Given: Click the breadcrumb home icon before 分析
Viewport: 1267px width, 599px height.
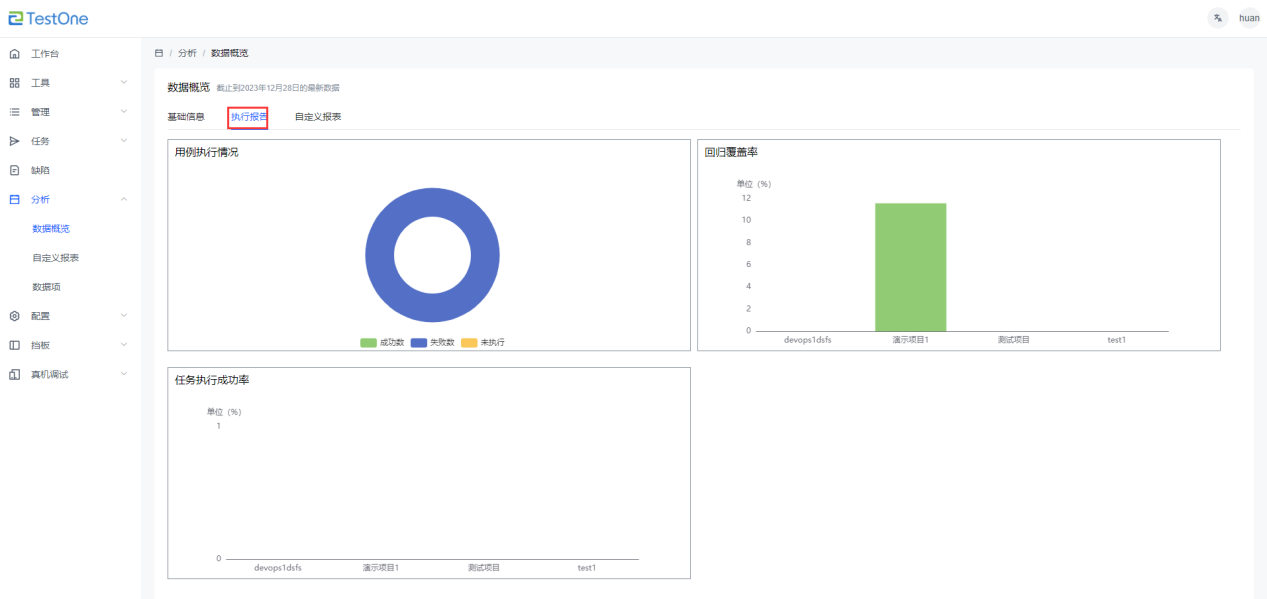Looking at the screenshot, I should [159, 53].
